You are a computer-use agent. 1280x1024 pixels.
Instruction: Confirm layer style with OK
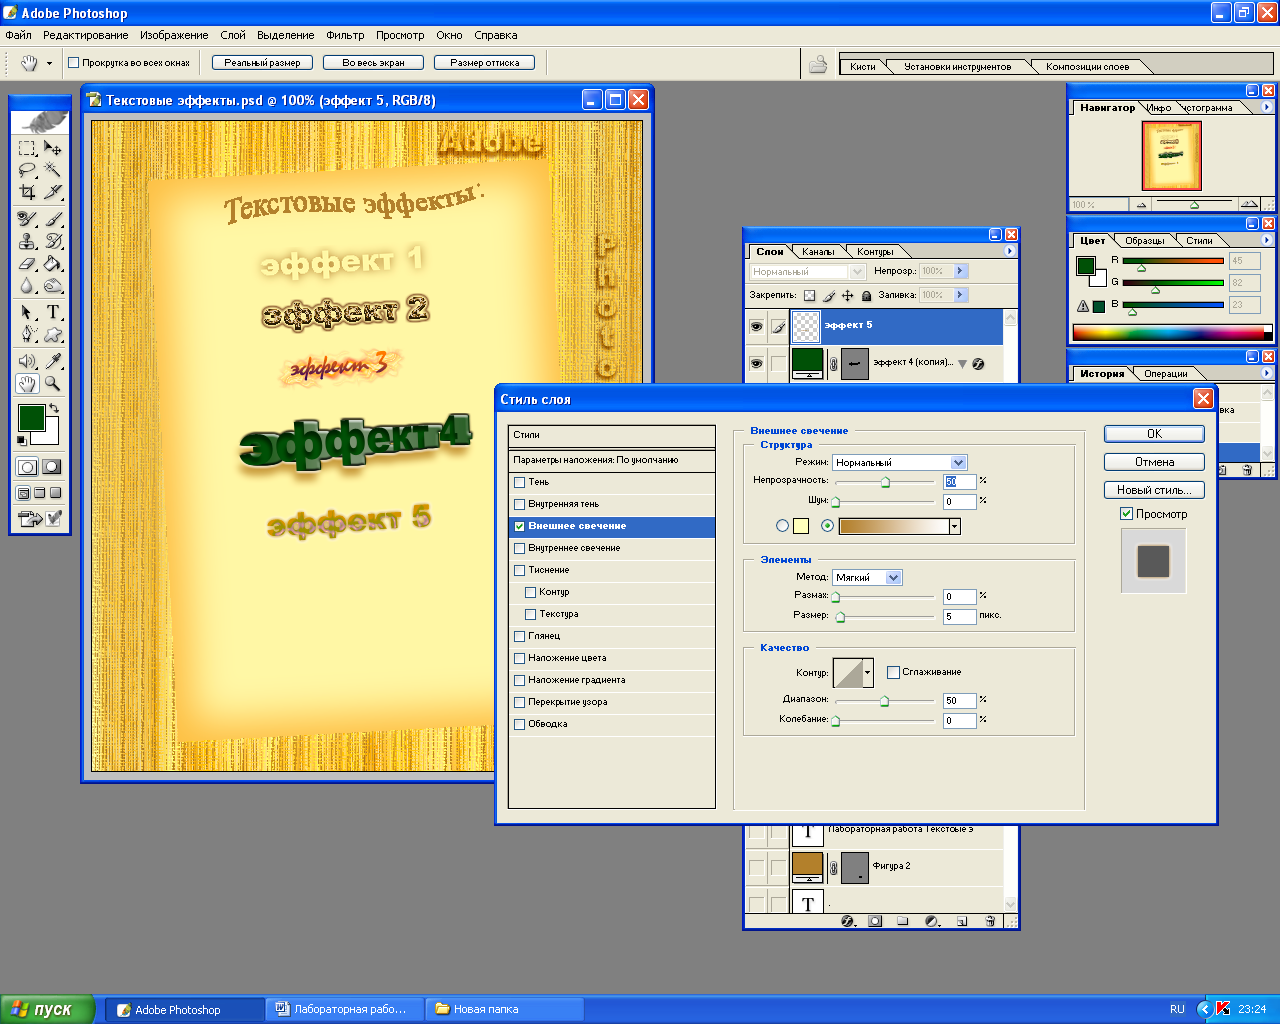coord(1154,434)
